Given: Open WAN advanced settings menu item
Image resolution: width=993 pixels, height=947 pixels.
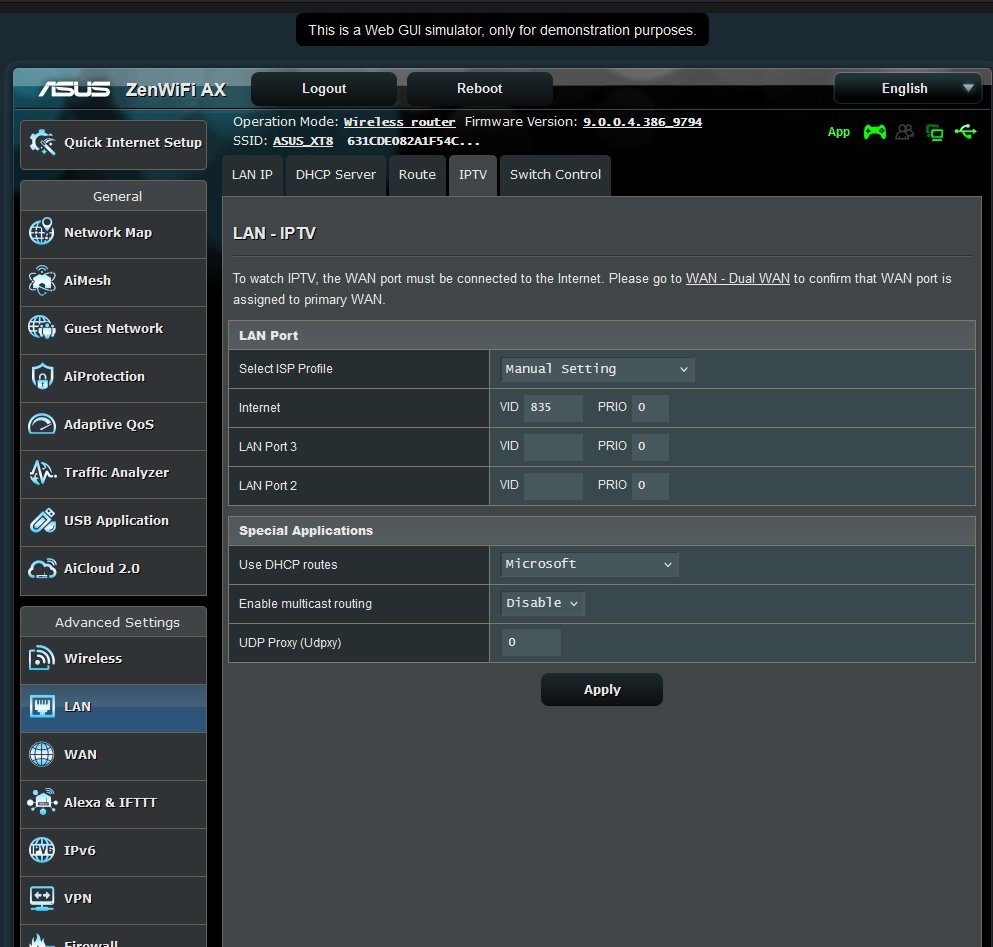Looking at the screenshot, I should [x=113, y=756].
